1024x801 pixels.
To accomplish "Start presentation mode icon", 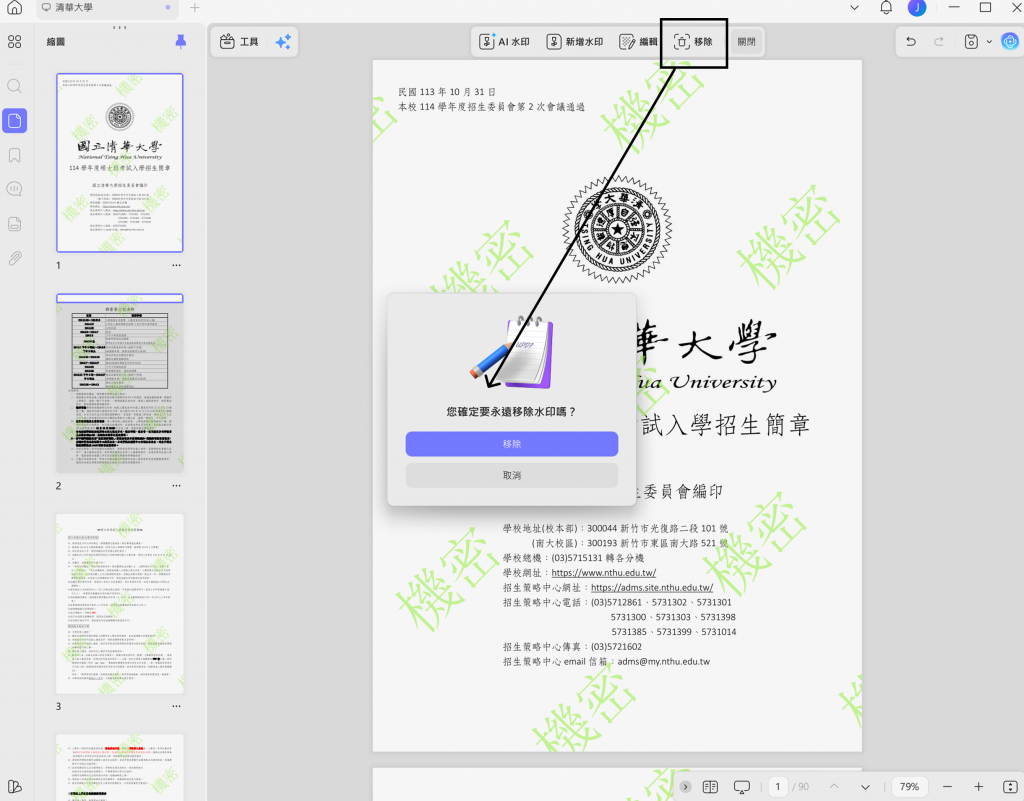I will tap(742, 787).
